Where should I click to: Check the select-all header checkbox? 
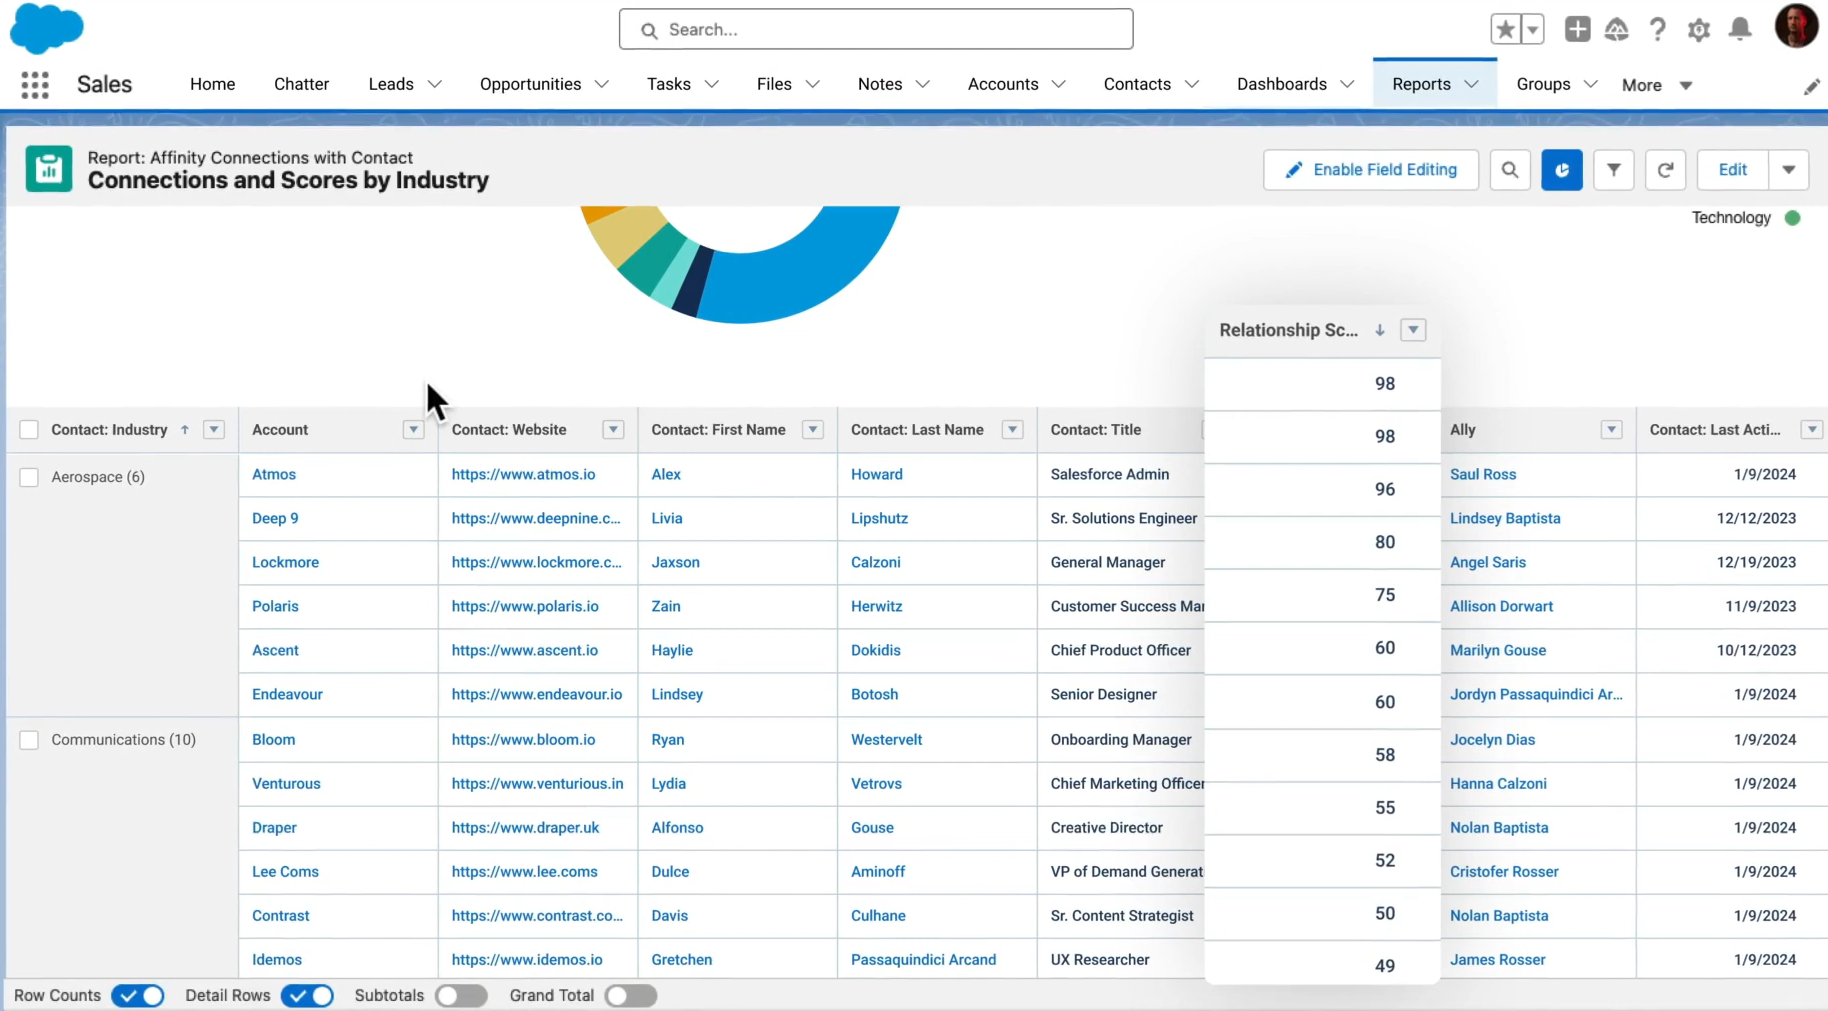pos(29,430)
